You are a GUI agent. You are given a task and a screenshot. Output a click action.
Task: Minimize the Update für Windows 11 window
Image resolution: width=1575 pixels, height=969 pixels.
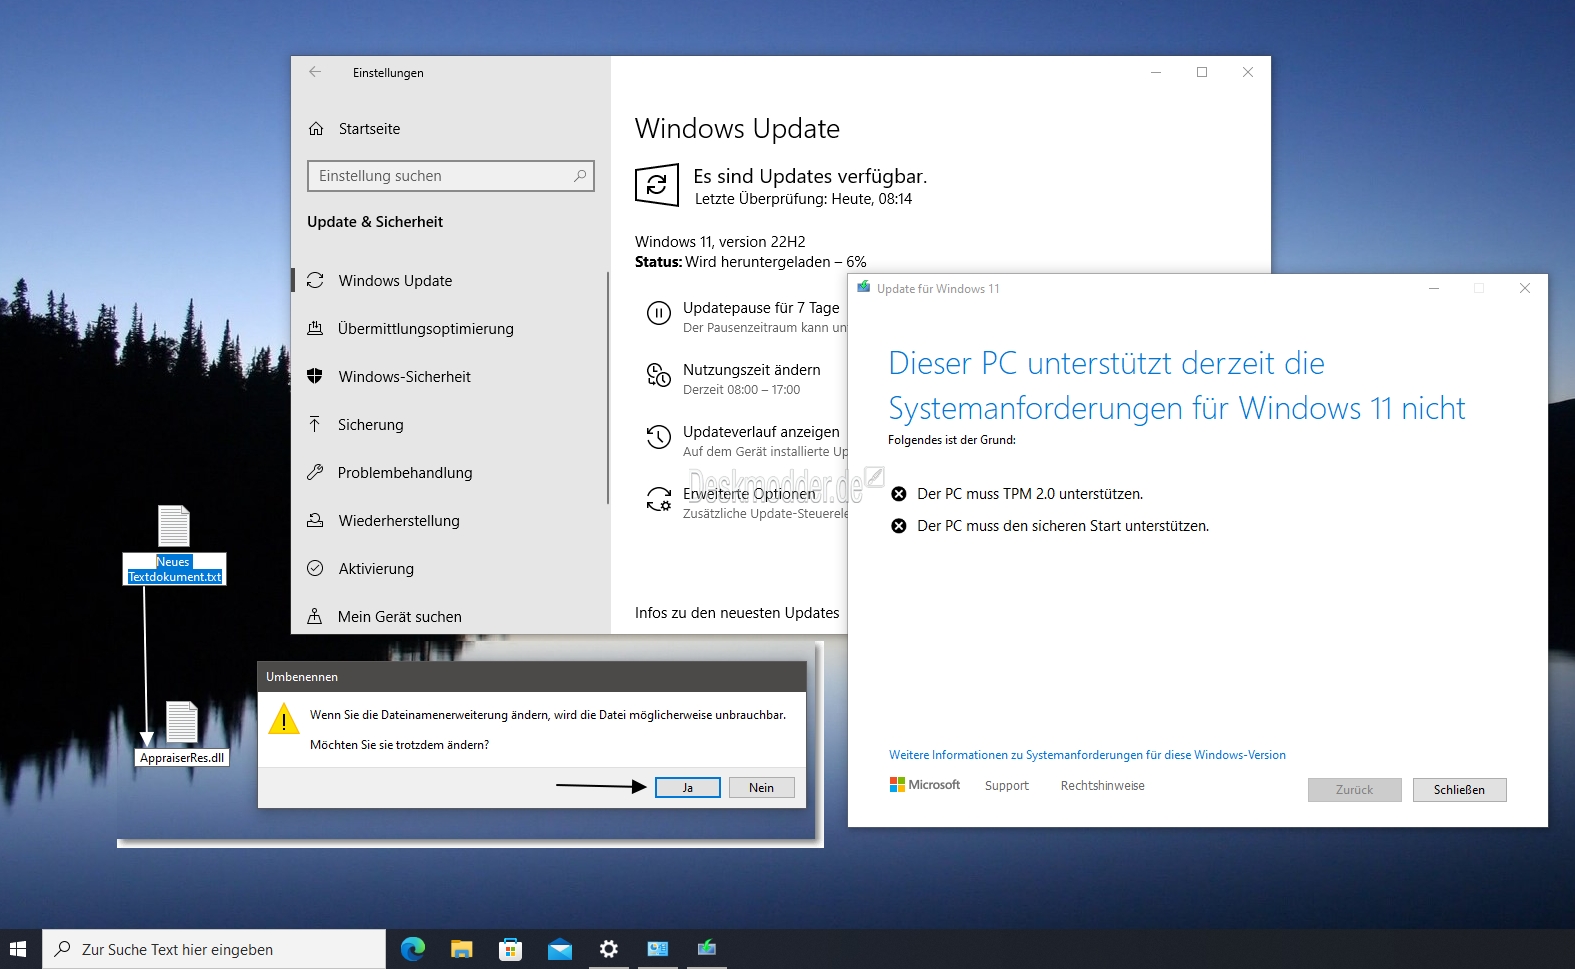point(1433,288)
